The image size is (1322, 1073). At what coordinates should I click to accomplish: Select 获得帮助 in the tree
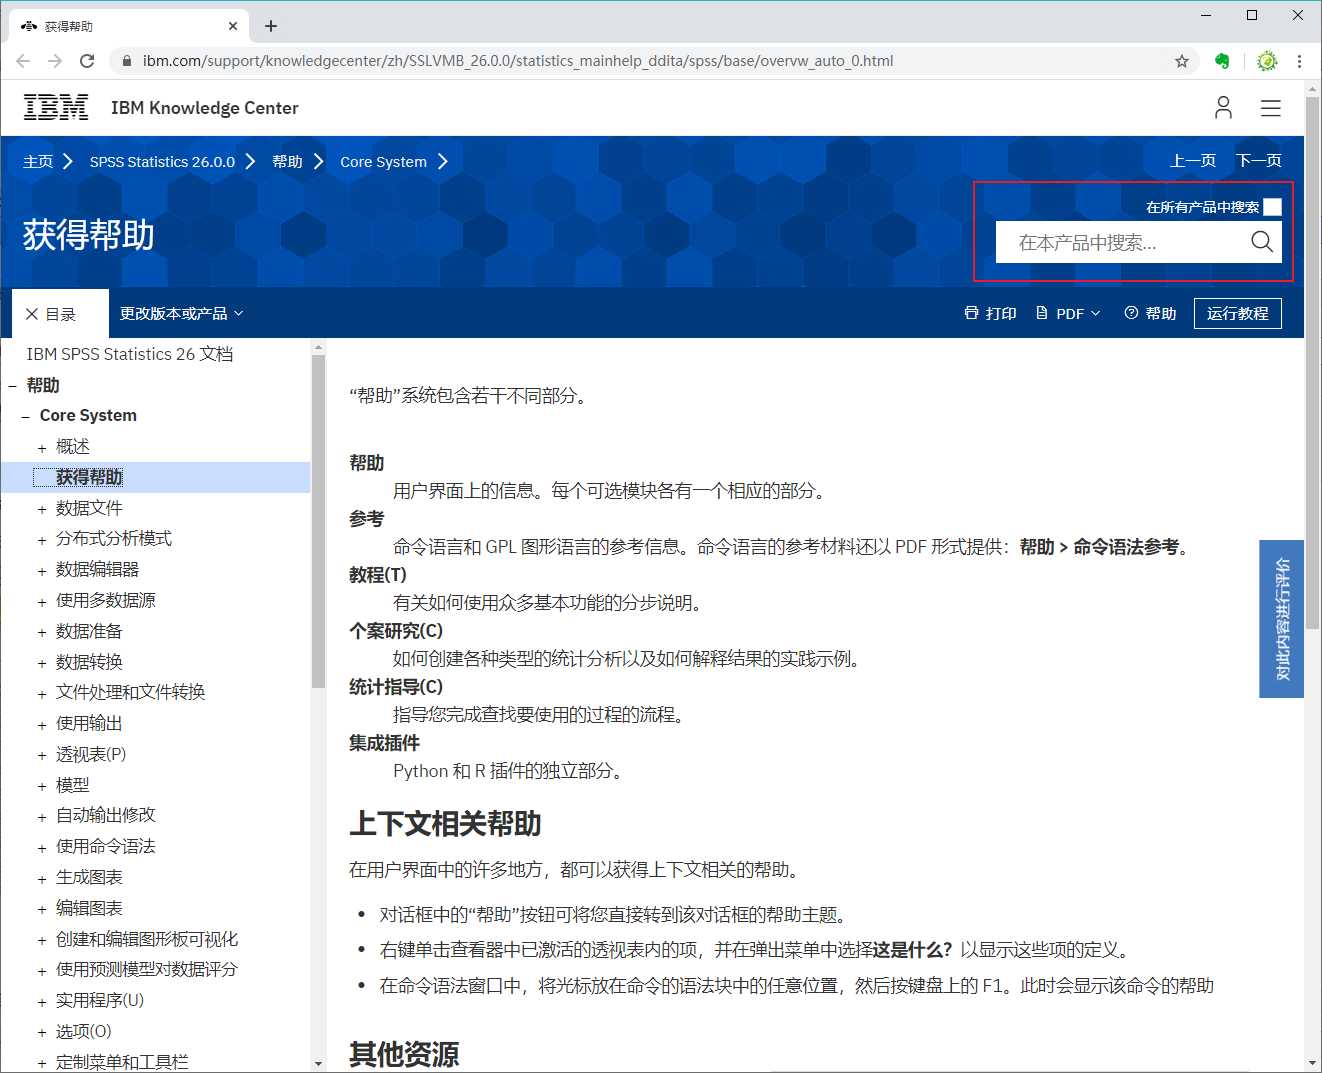(x=89, y=477)
